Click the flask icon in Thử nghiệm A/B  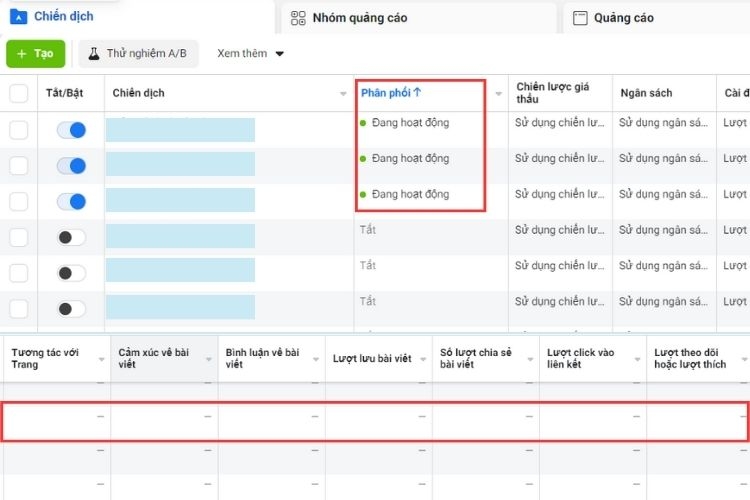tap(94, 54)
